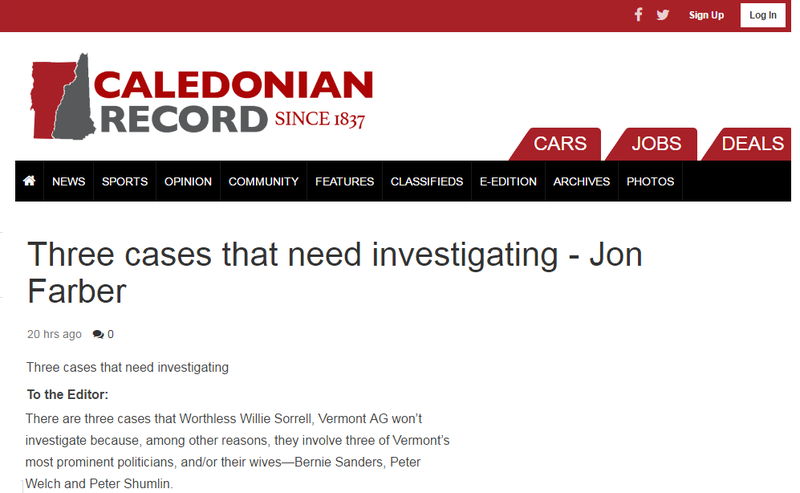Click the Caledonian Record logo
This screenshot has width=800, height=493.
tap(202, 96)
